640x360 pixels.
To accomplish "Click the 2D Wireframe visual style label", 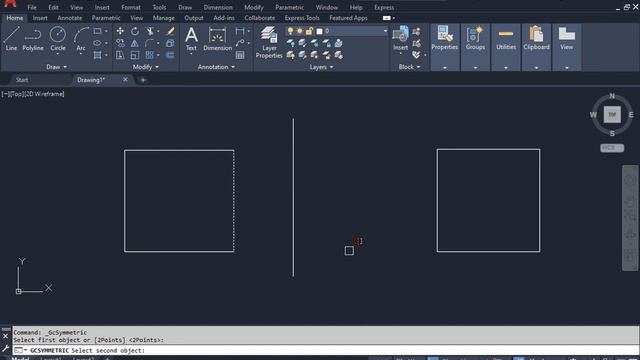I will 45,94.
